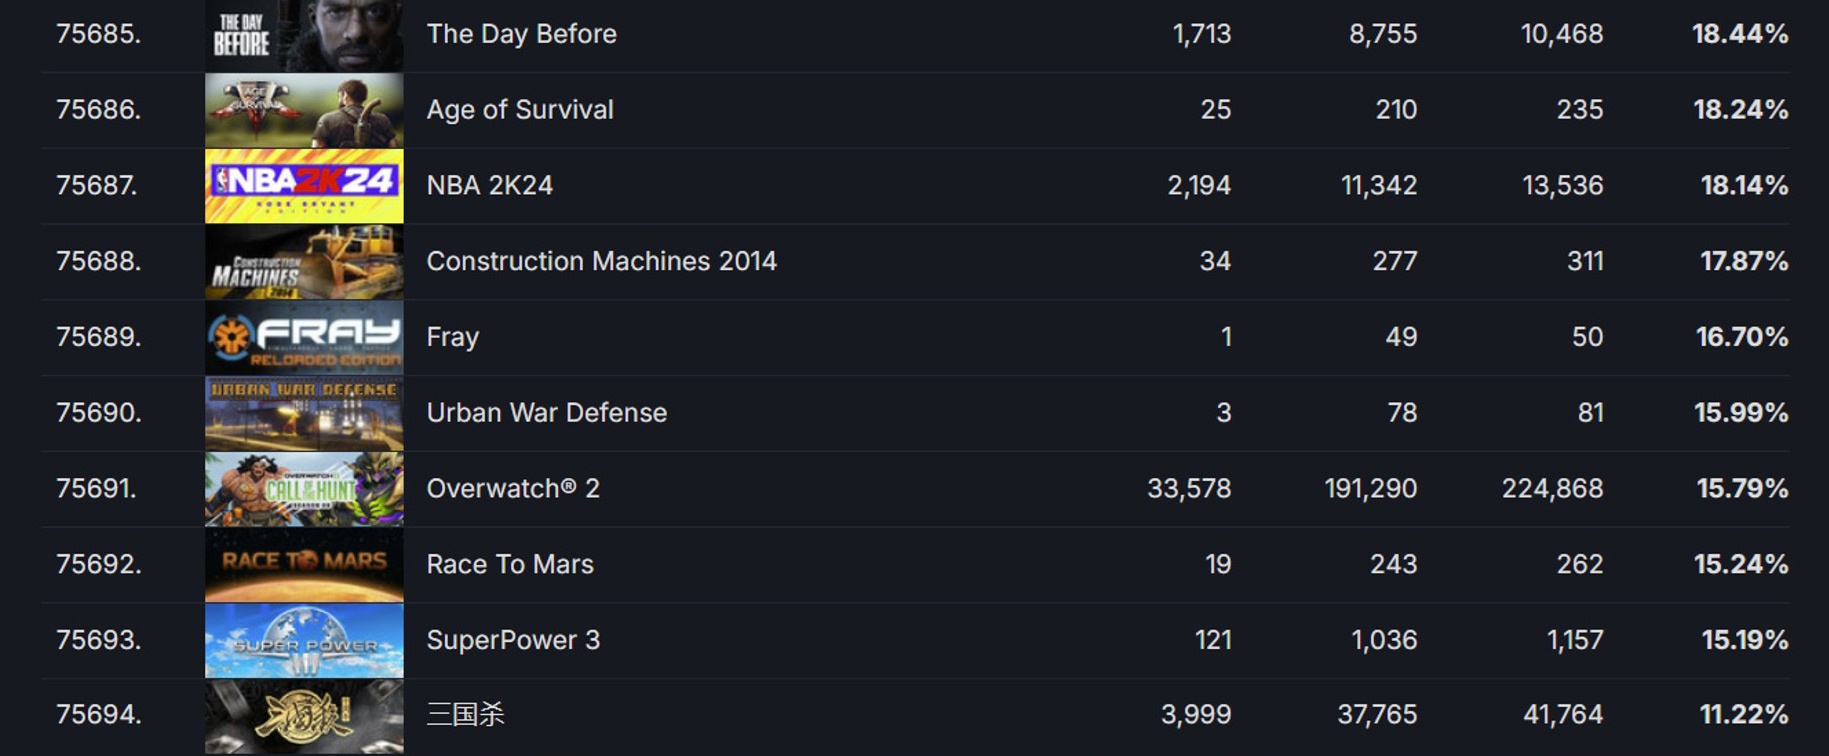Click the Age of Survival title
Image resolution: width=1829 pixels, height=756 pixels.
pos(520,110)
